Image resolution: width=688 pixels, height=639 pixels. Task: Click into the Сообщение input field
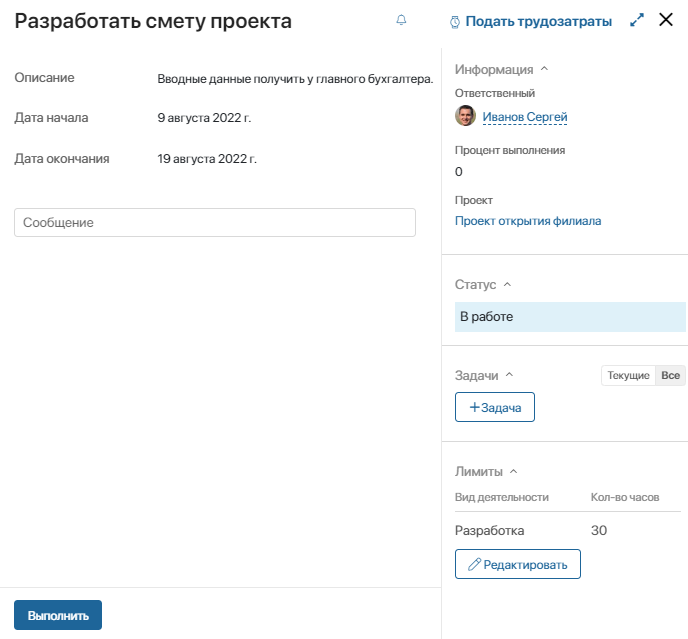pyautogui.click(x=215, y=223)
